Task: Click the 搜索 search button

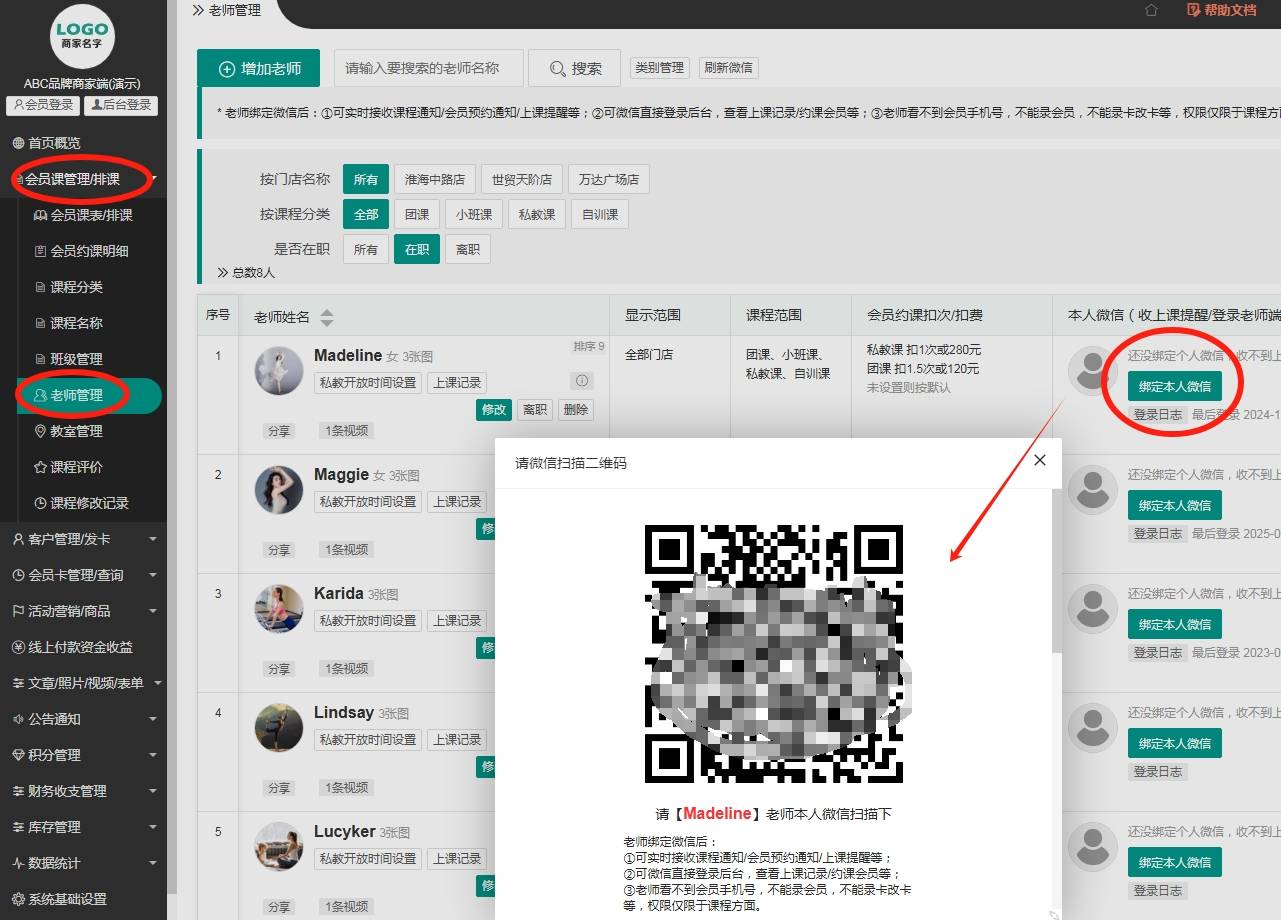Action: (575, 68)
